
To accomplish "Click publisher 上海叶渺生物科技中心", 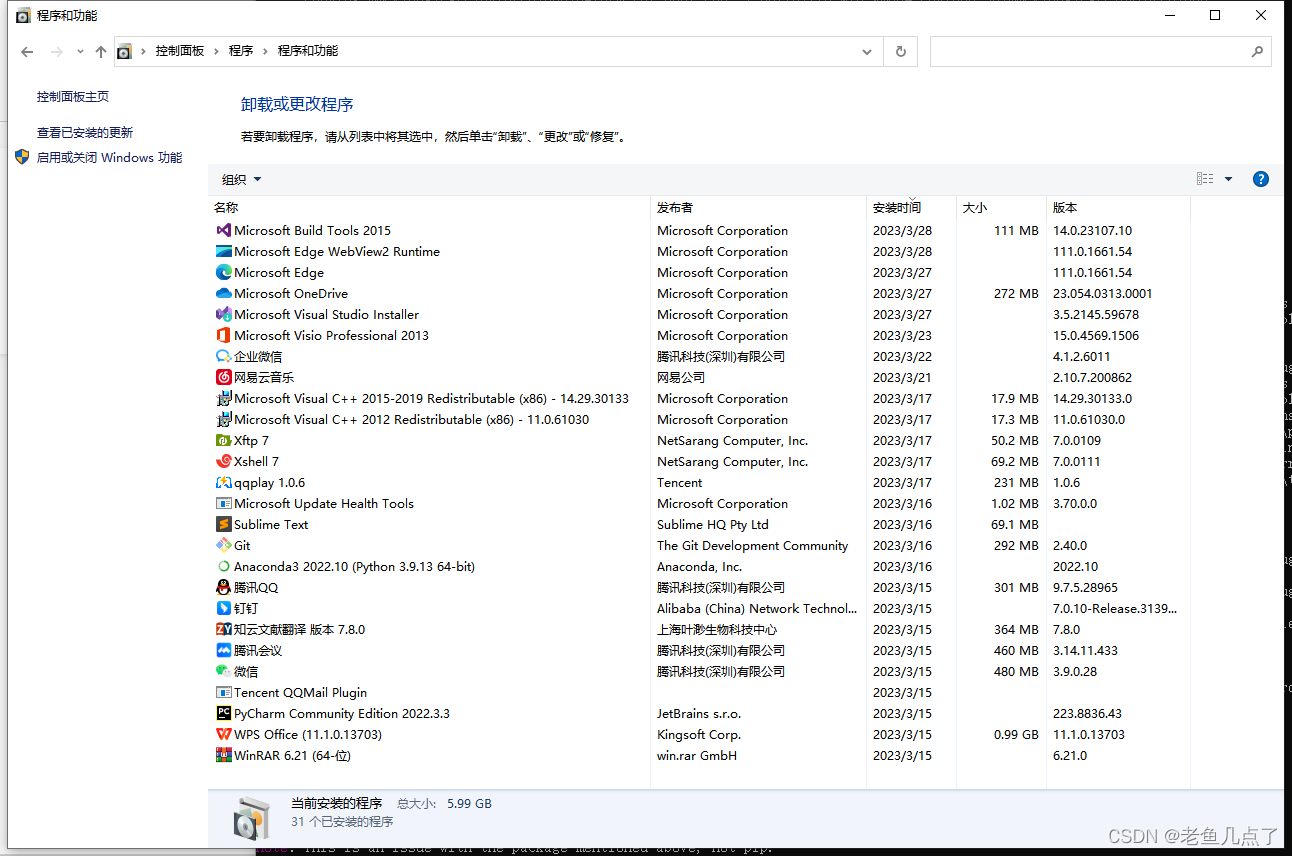I will (x=717, y=629).
